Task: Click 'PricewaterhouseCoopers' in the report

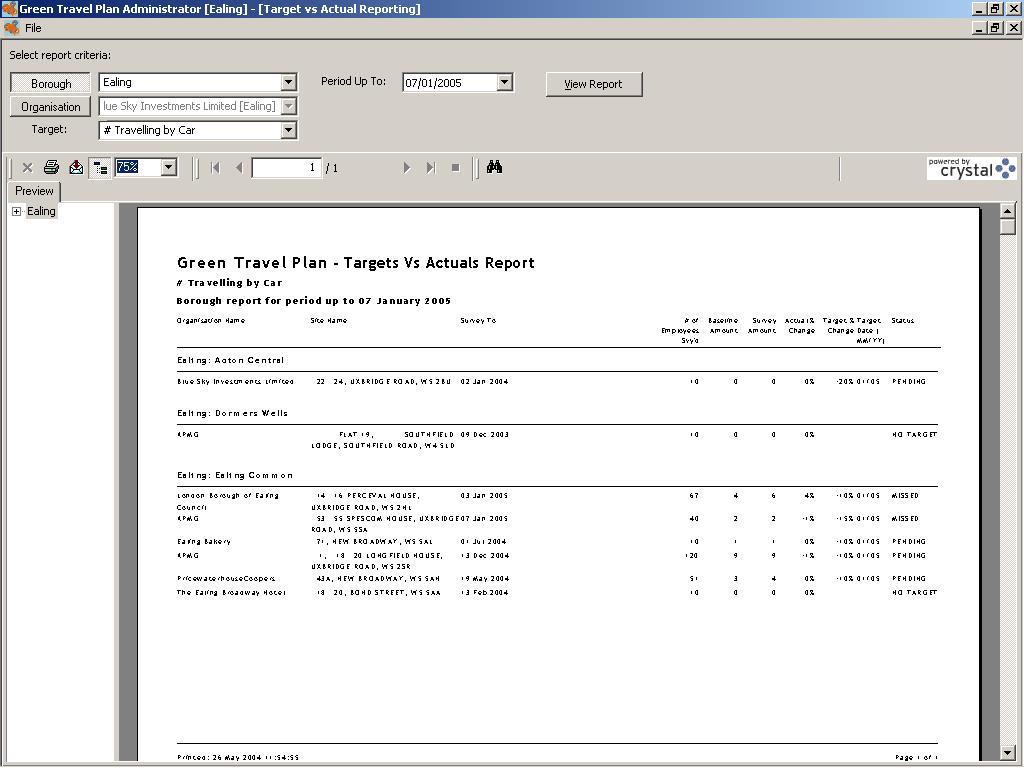Action: [226, 579]
